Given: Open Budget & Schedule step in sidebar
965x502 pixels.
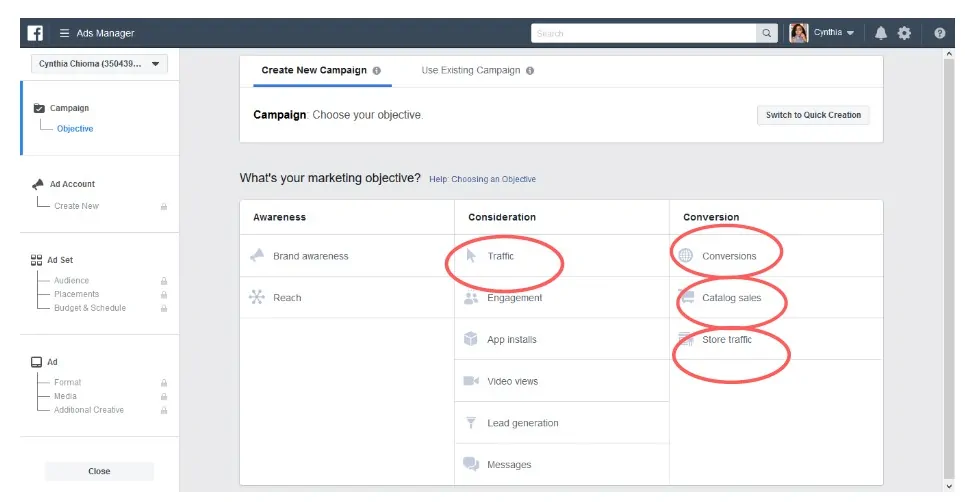Looking at the screenshot, I should (x=90, y=308).
